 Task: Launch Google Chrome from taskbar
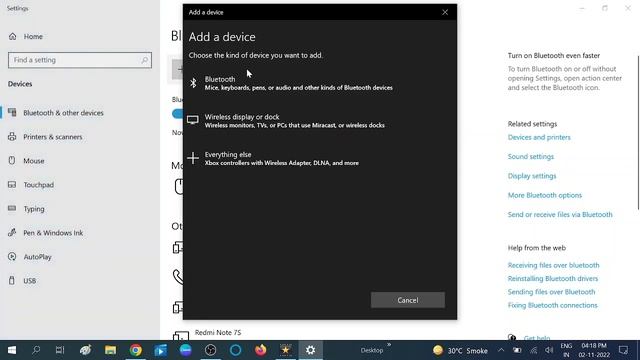[x=136, y=350]
